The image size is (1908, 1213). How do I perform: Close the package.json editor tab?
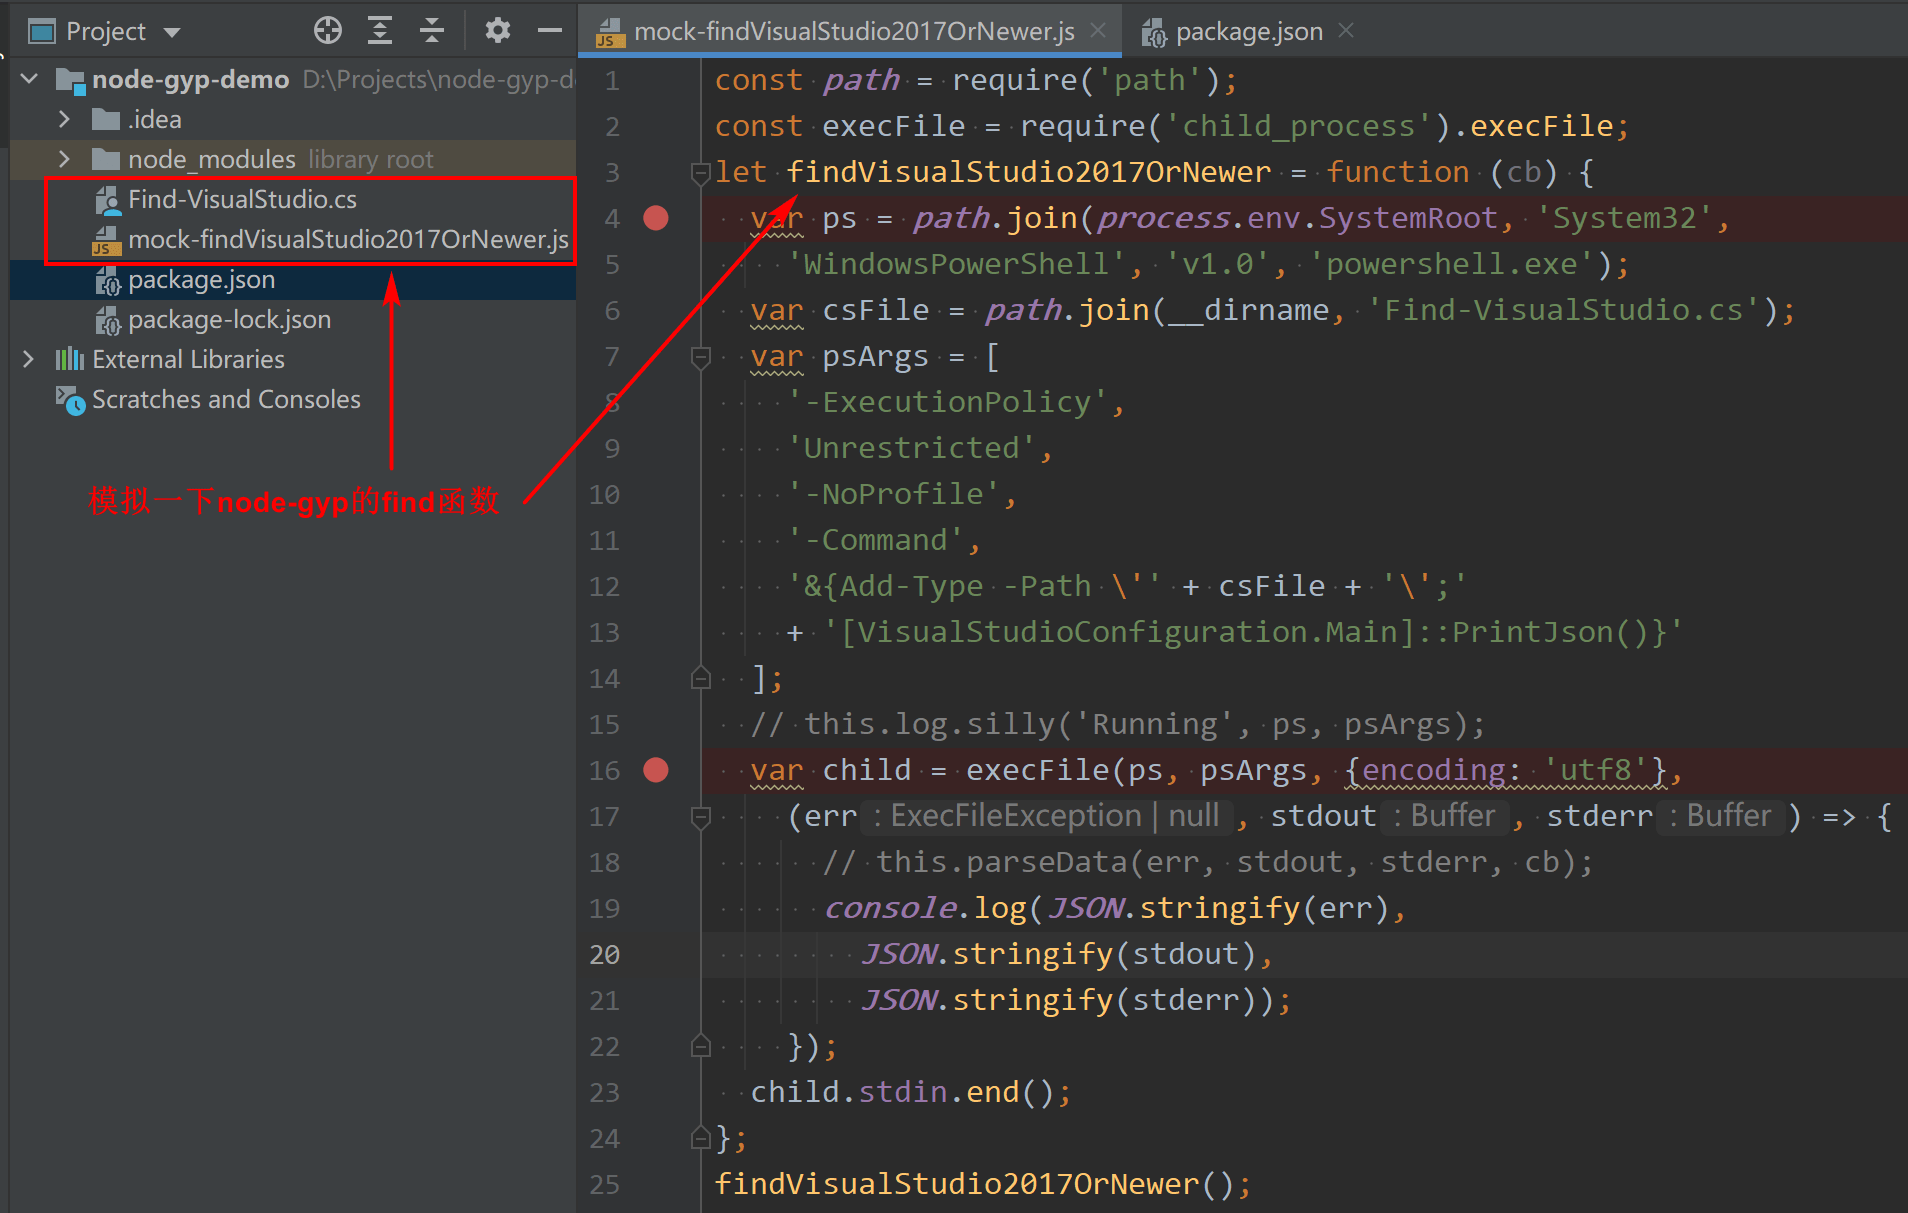[1346, 30]
